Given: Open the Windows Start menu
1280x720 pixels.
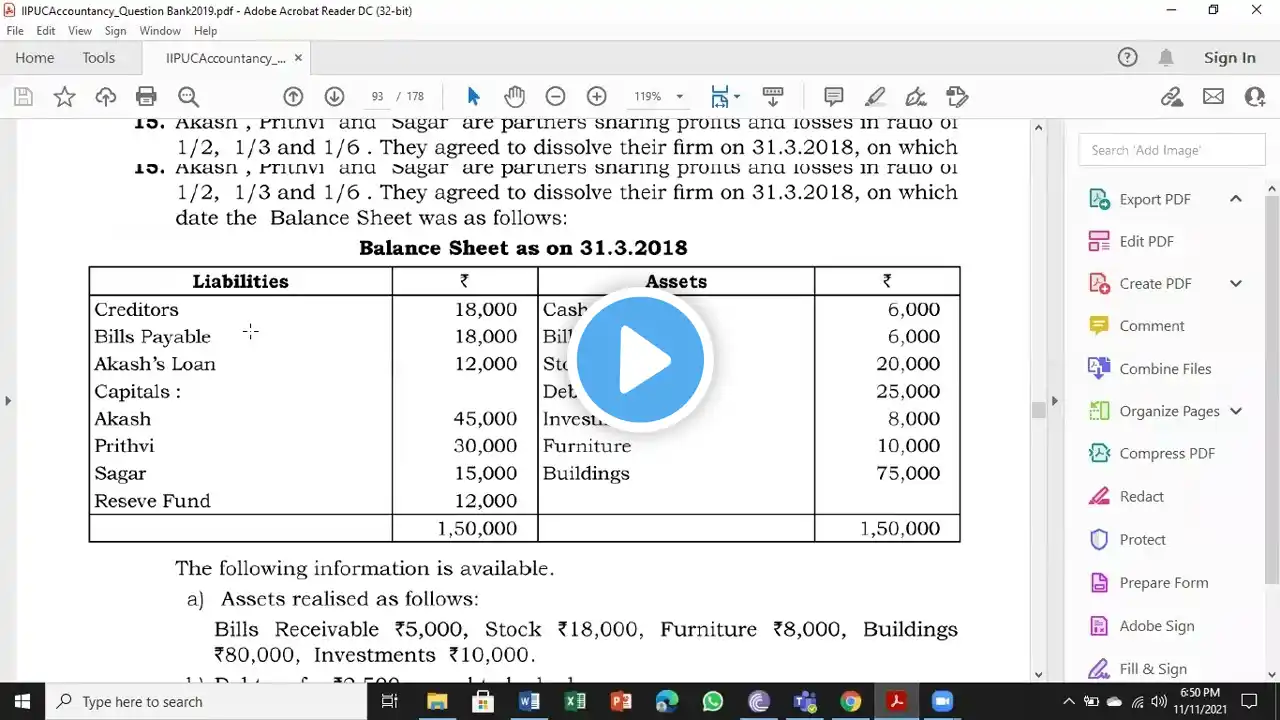Looking at the screenshot, I should [x=22, y=701].
